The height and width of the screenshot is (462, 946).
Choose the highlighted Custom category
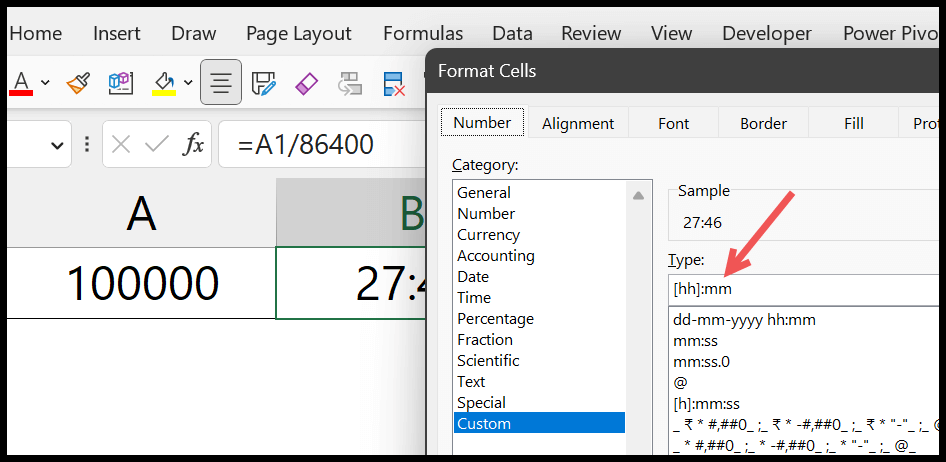tap(539, 423)
